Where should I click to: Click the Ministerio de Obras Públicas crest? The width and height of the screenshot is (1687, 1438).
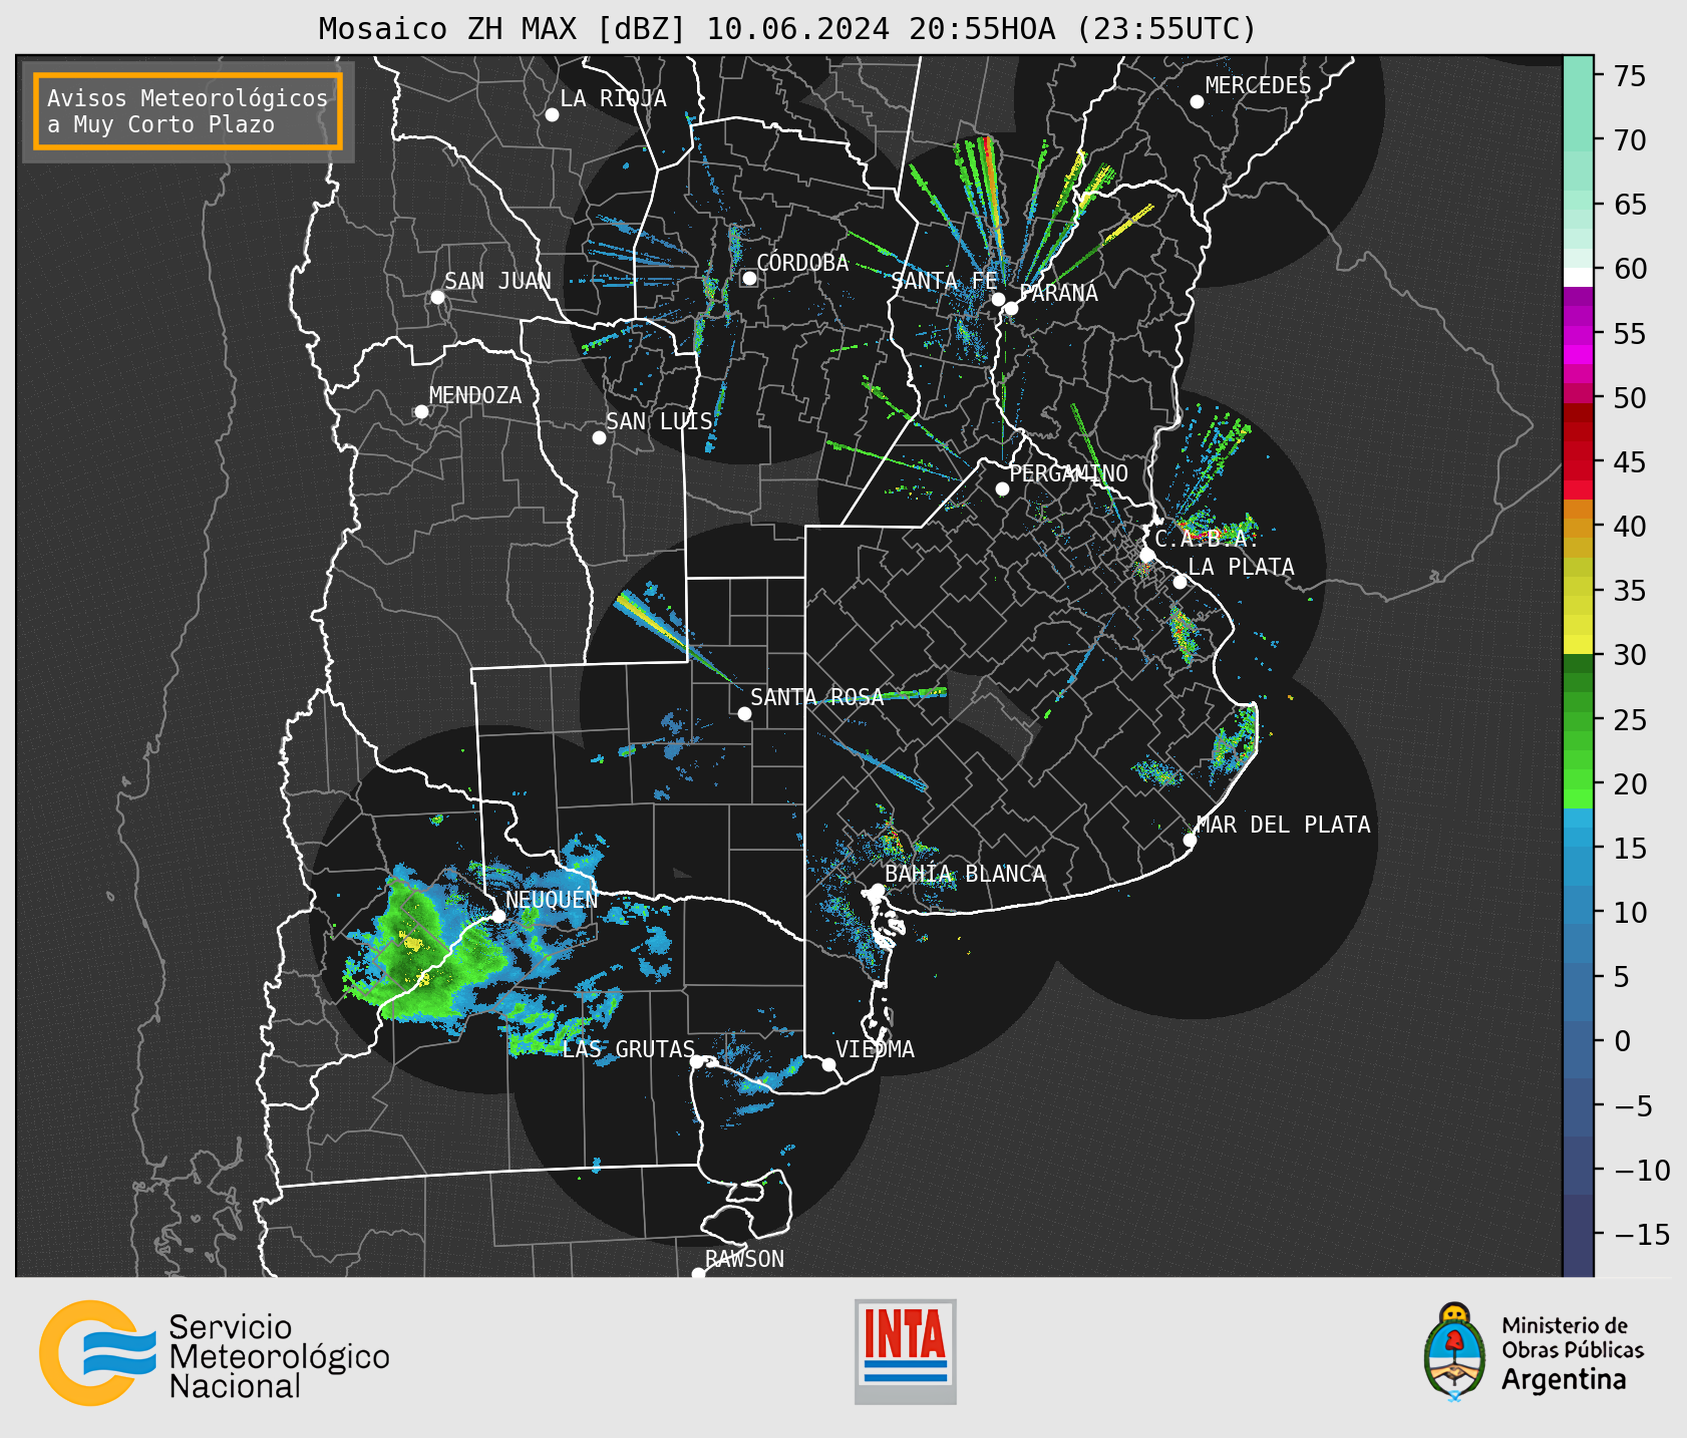point(1454,1352)
